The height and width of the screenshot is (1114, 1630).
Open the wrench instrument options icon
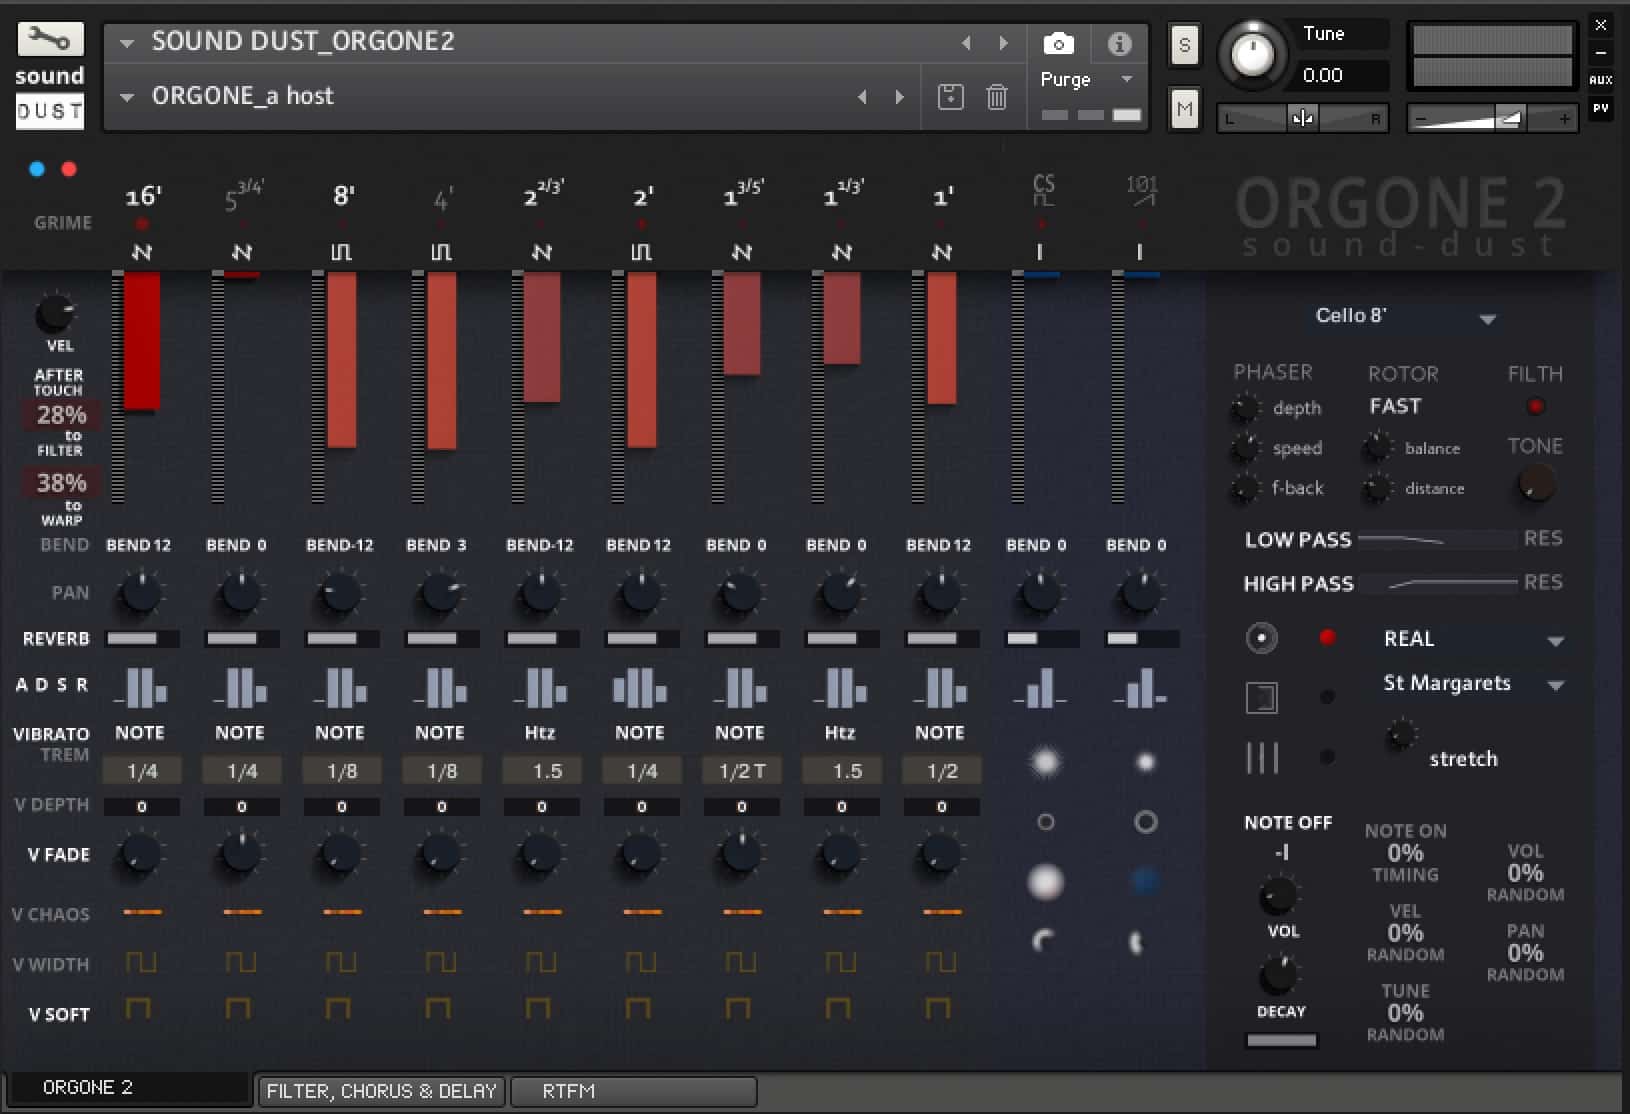(x=50, y=40)
